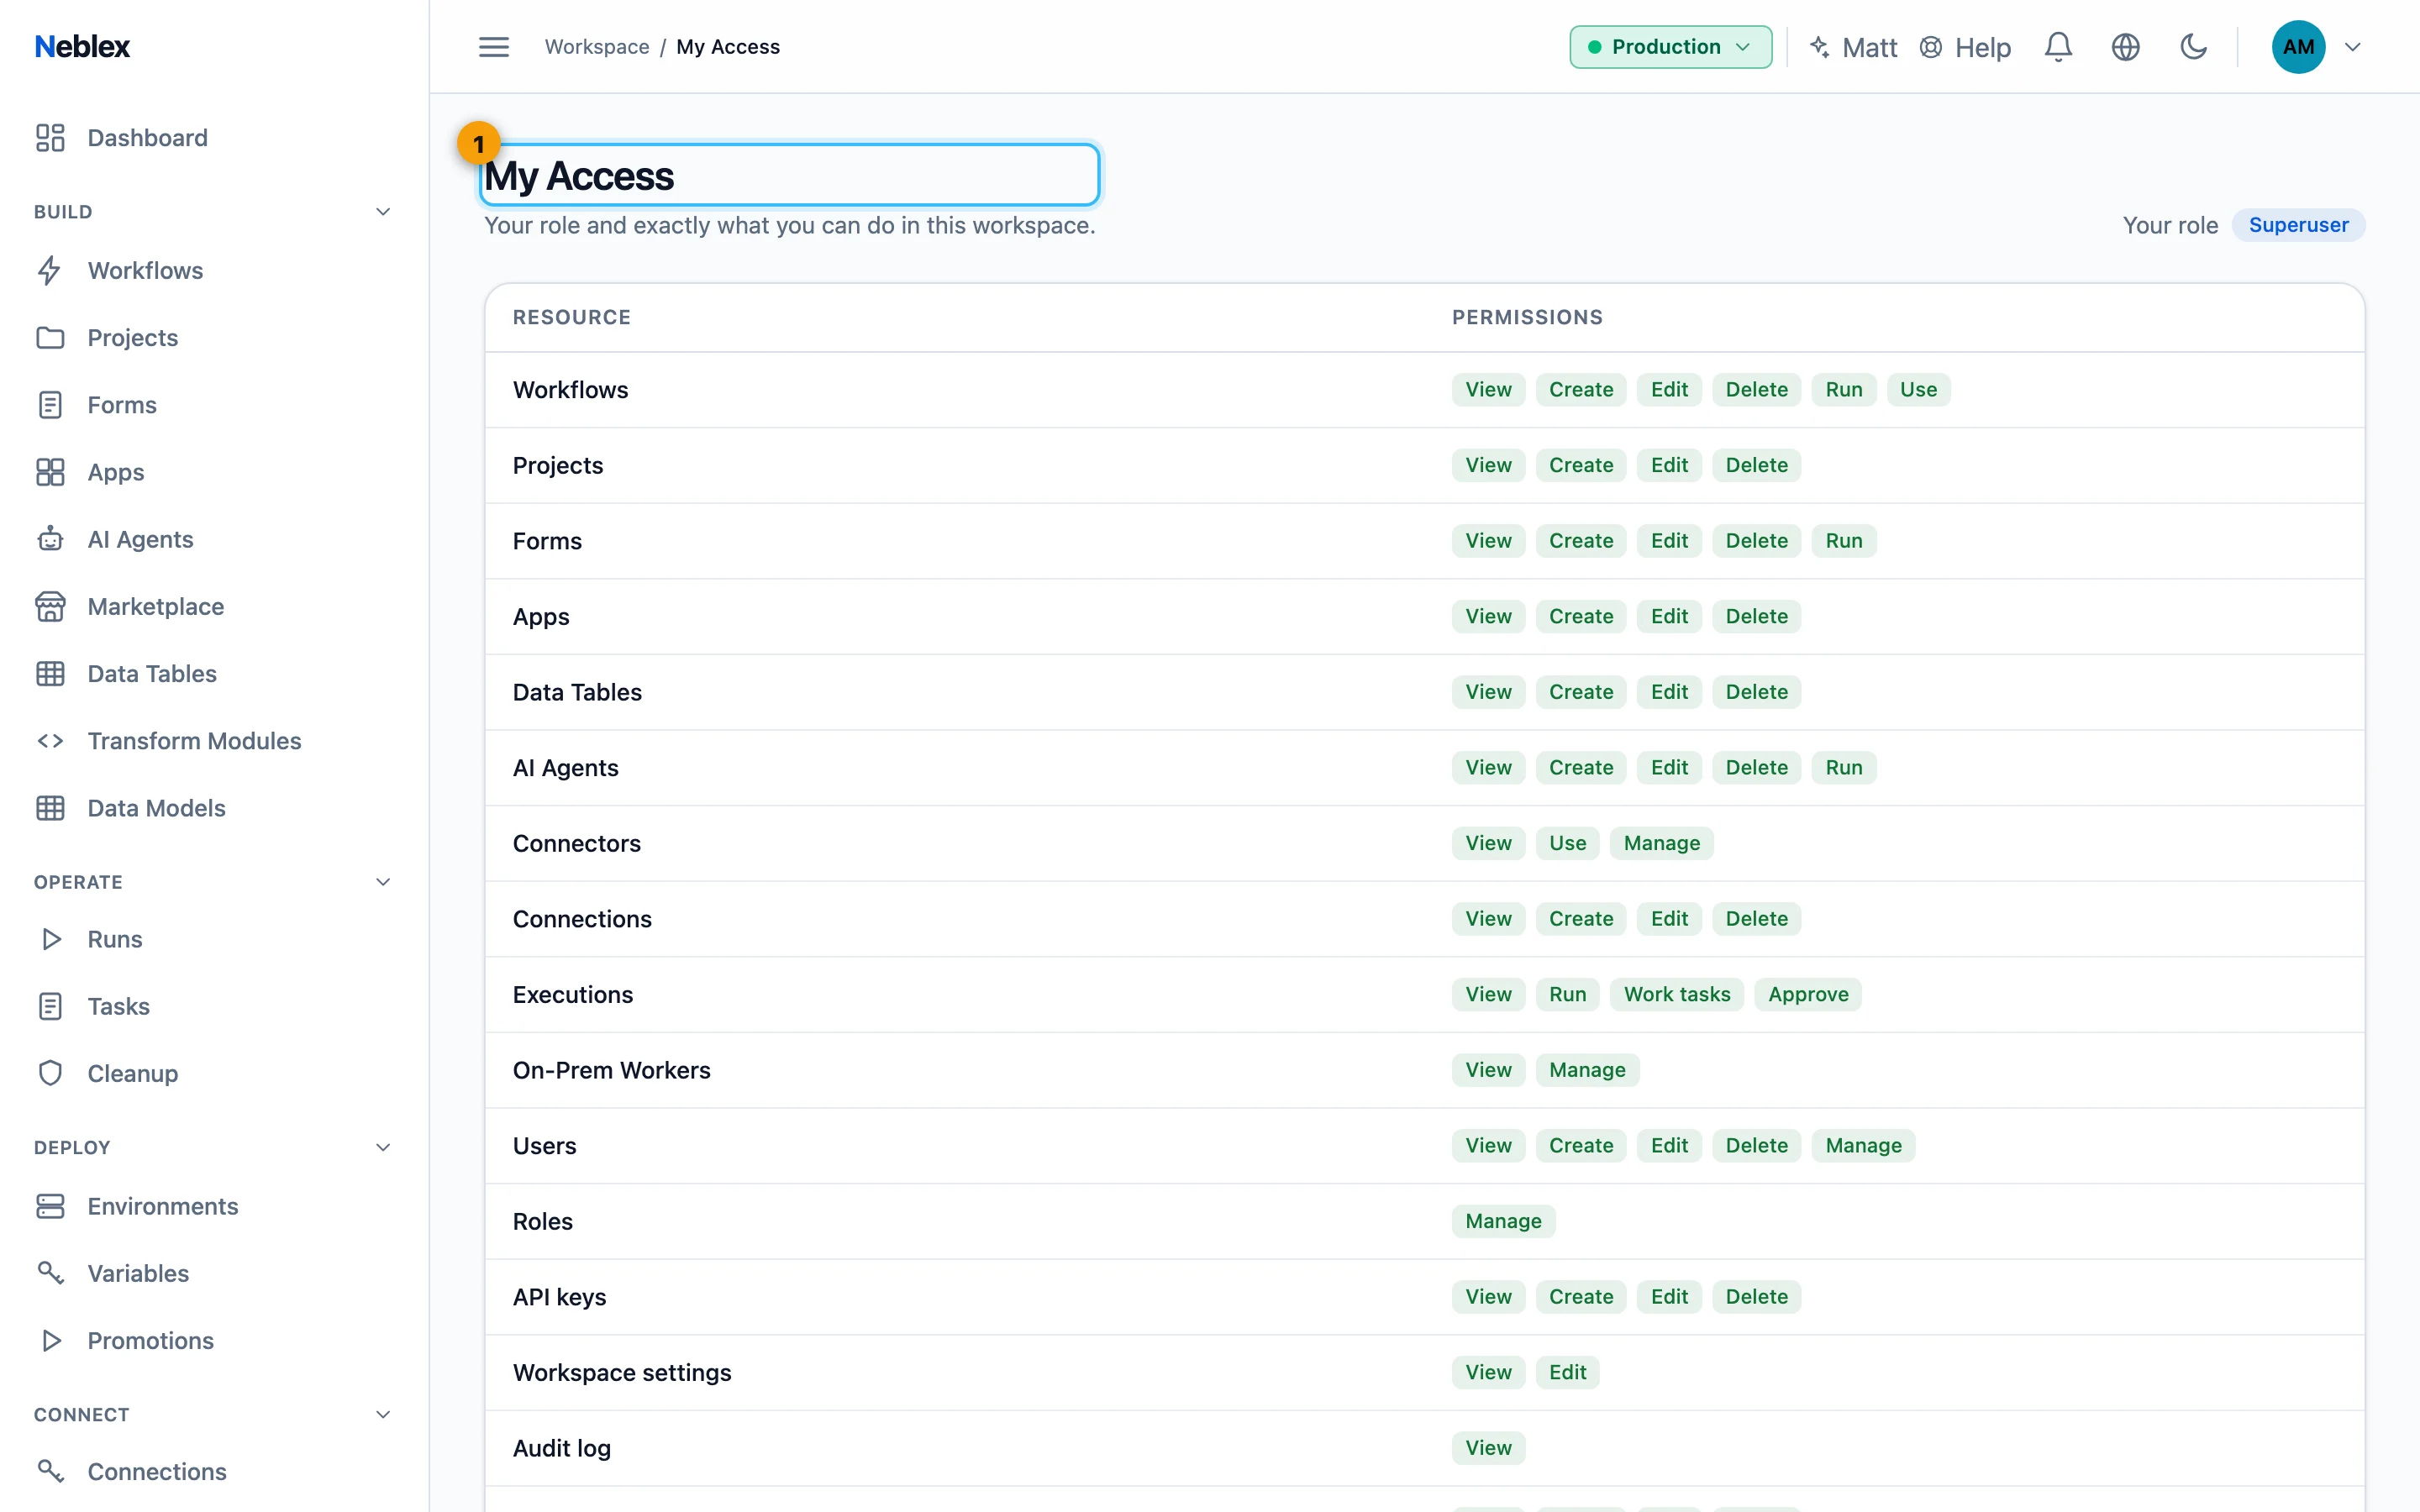Click the Workspace breadcrumb link

click(597, 47)
